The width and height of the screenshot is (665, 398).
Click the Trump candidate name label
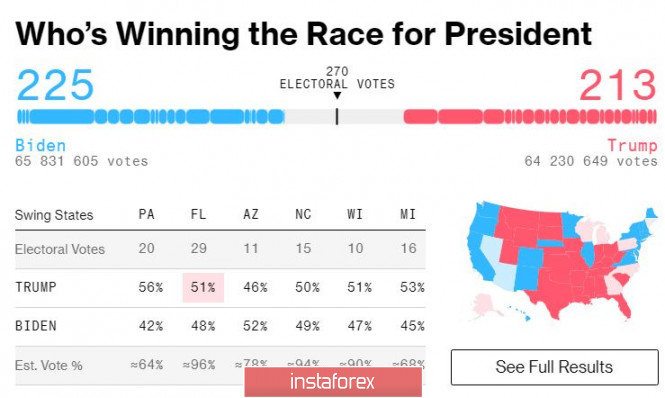[632, 146]
